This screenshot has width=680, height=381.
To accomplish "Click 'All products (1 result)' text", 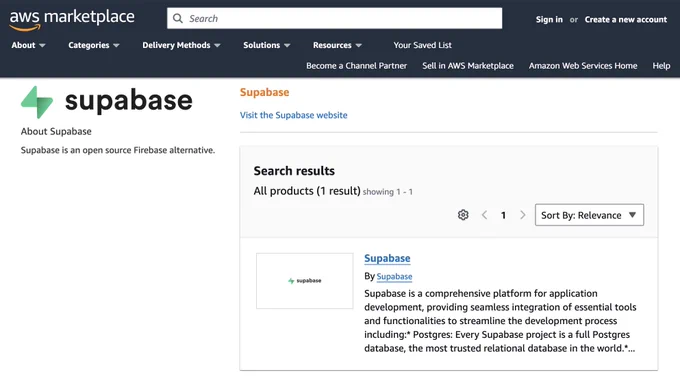I will tap(307, 191).
